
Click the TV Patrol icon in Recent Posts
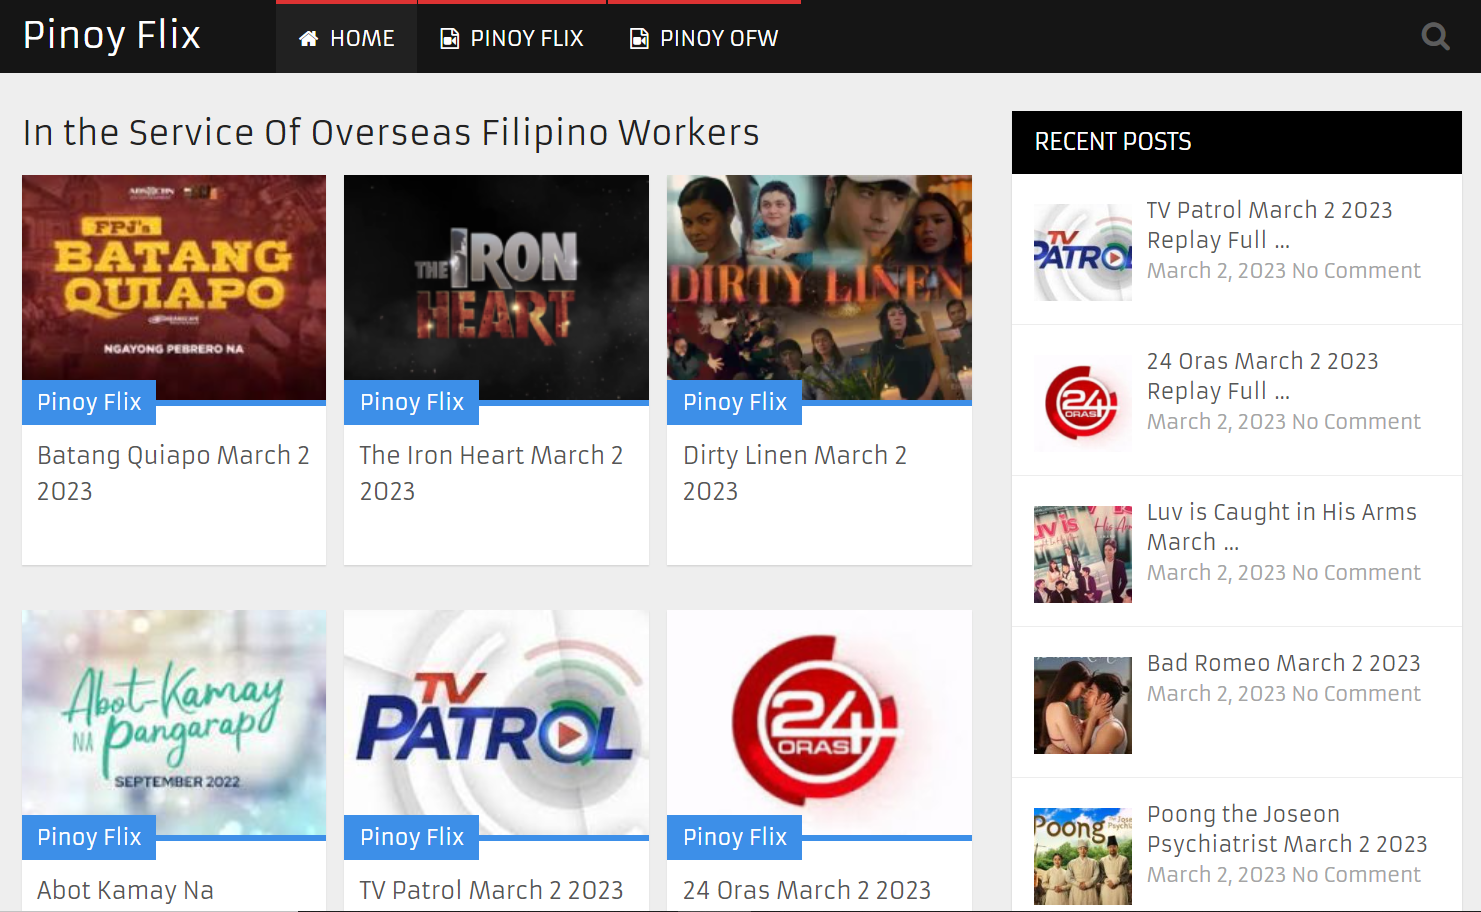pos(1082,252)
